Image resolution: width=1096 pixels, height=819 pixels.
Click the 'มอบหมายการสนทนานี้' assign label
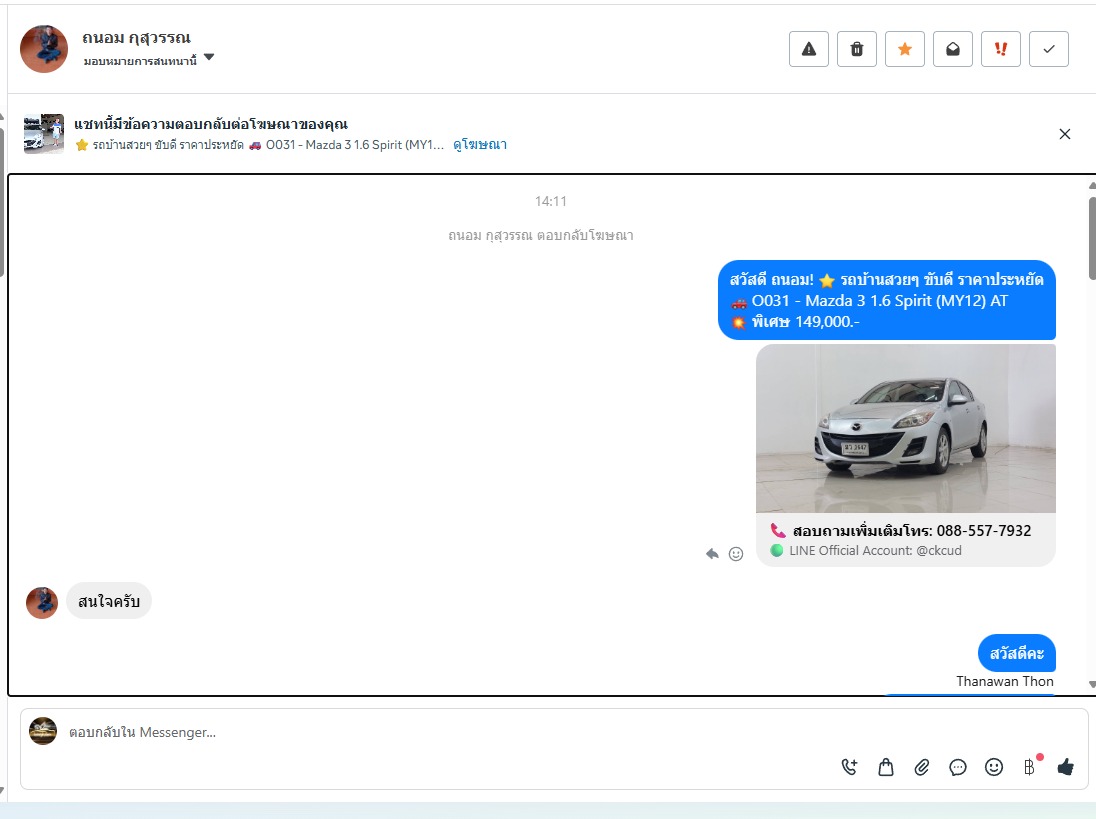tap(140, 61)
